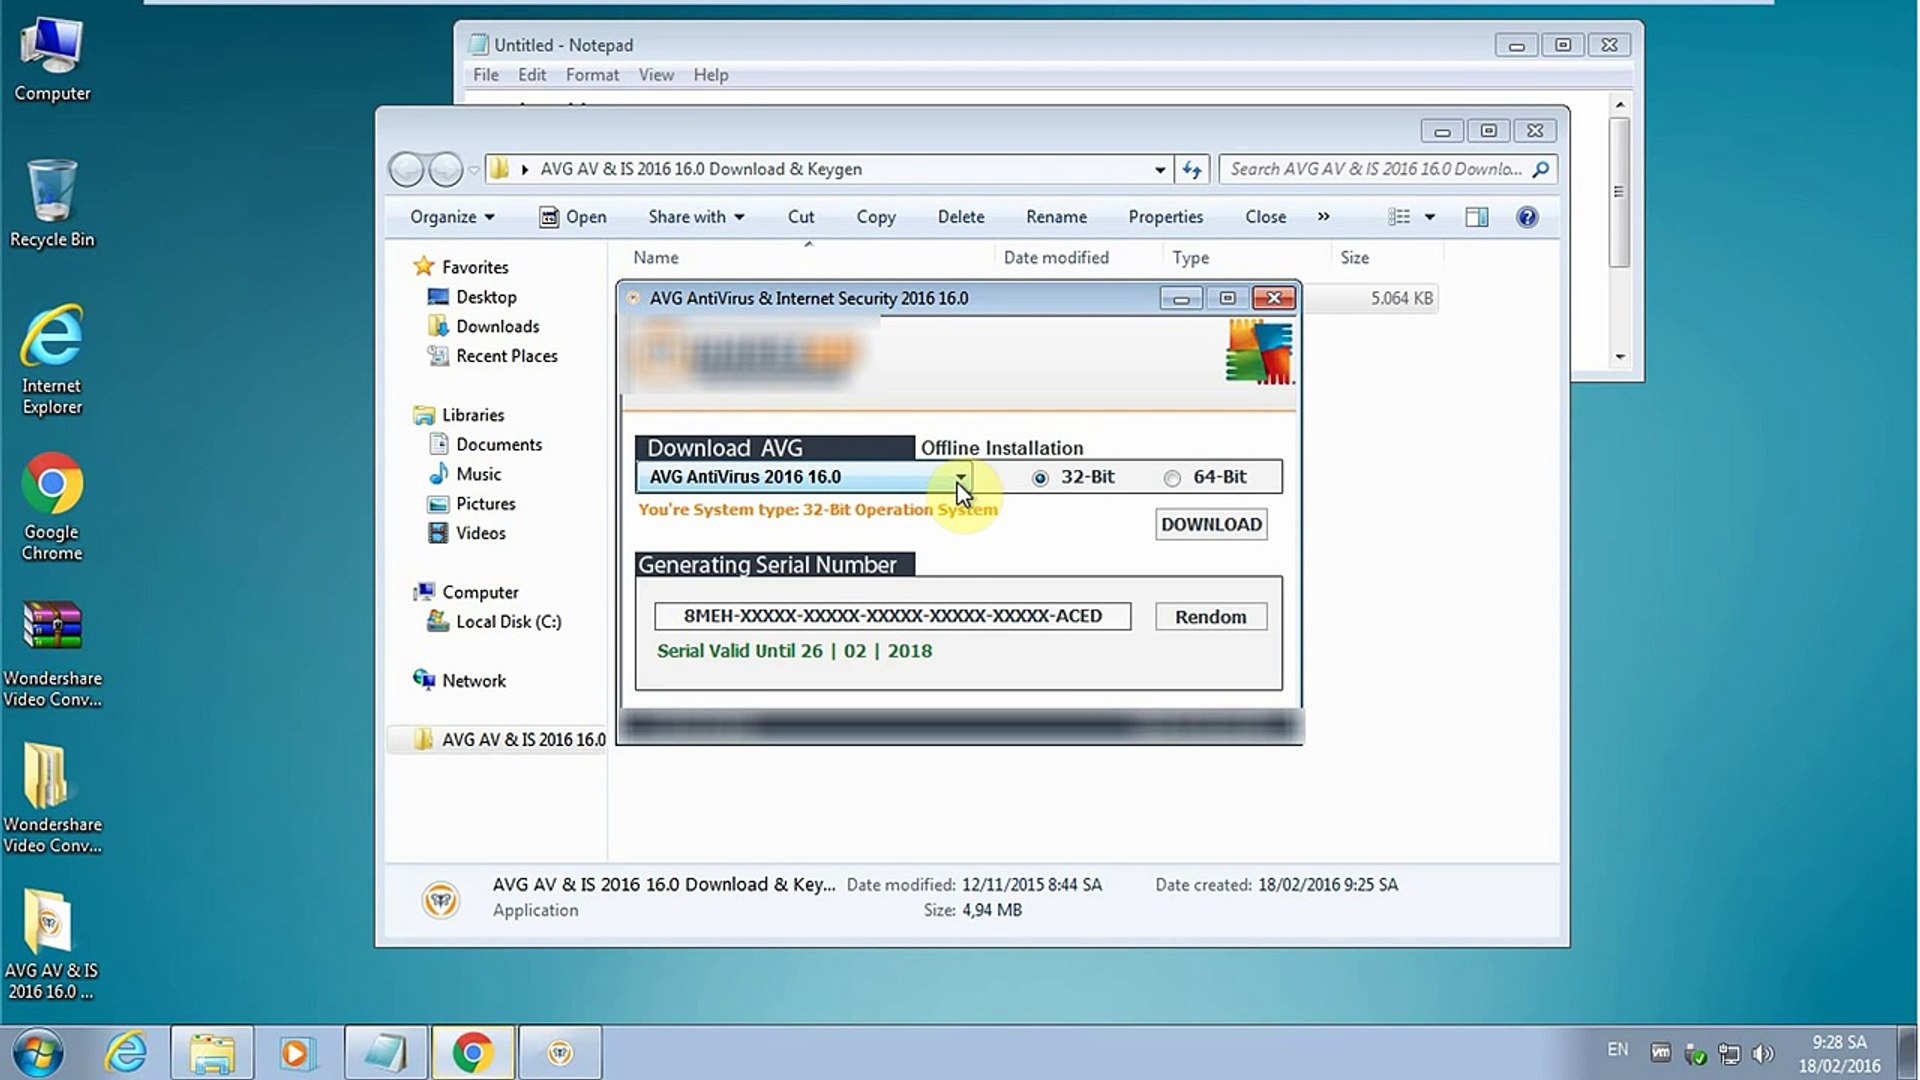Open the Organize dropdown menu

coord(452,217)
